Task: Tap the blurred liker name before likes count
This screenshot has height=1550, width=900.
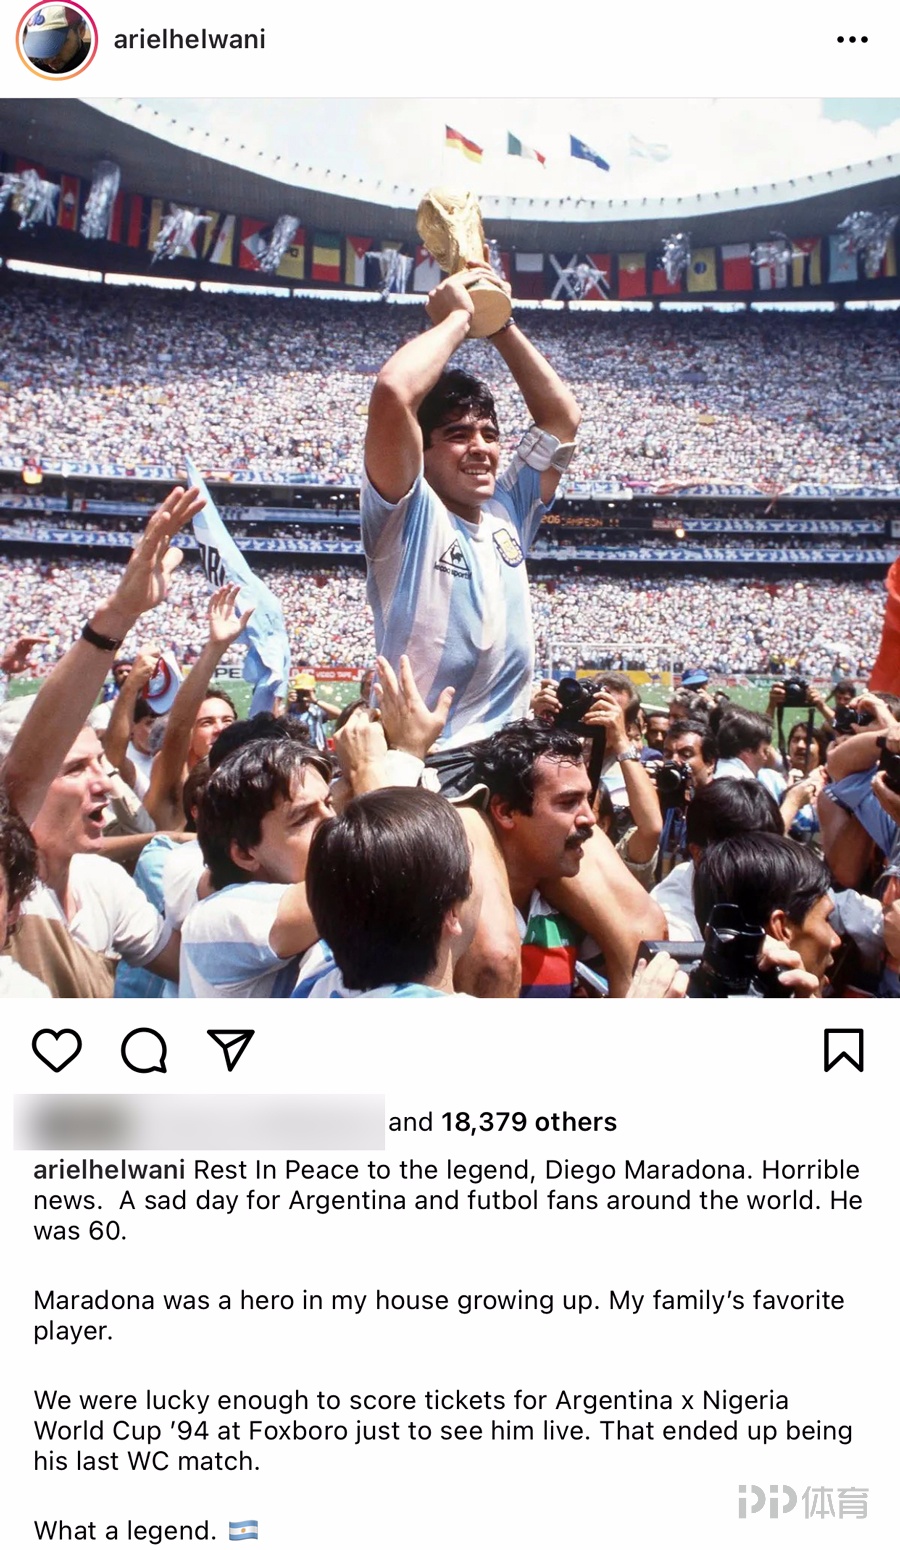Action: [x=199, y=1122]
